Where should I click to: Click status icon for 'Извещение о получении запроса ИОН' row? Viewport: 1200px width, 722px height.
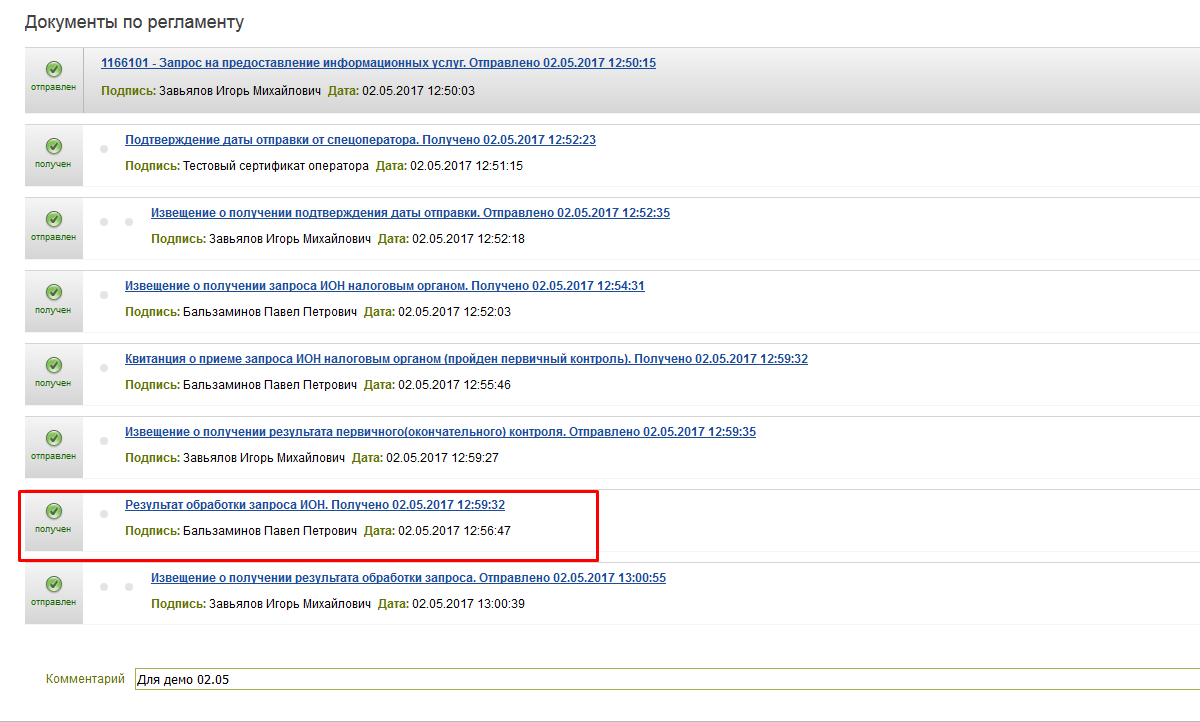tap(54, 292)
